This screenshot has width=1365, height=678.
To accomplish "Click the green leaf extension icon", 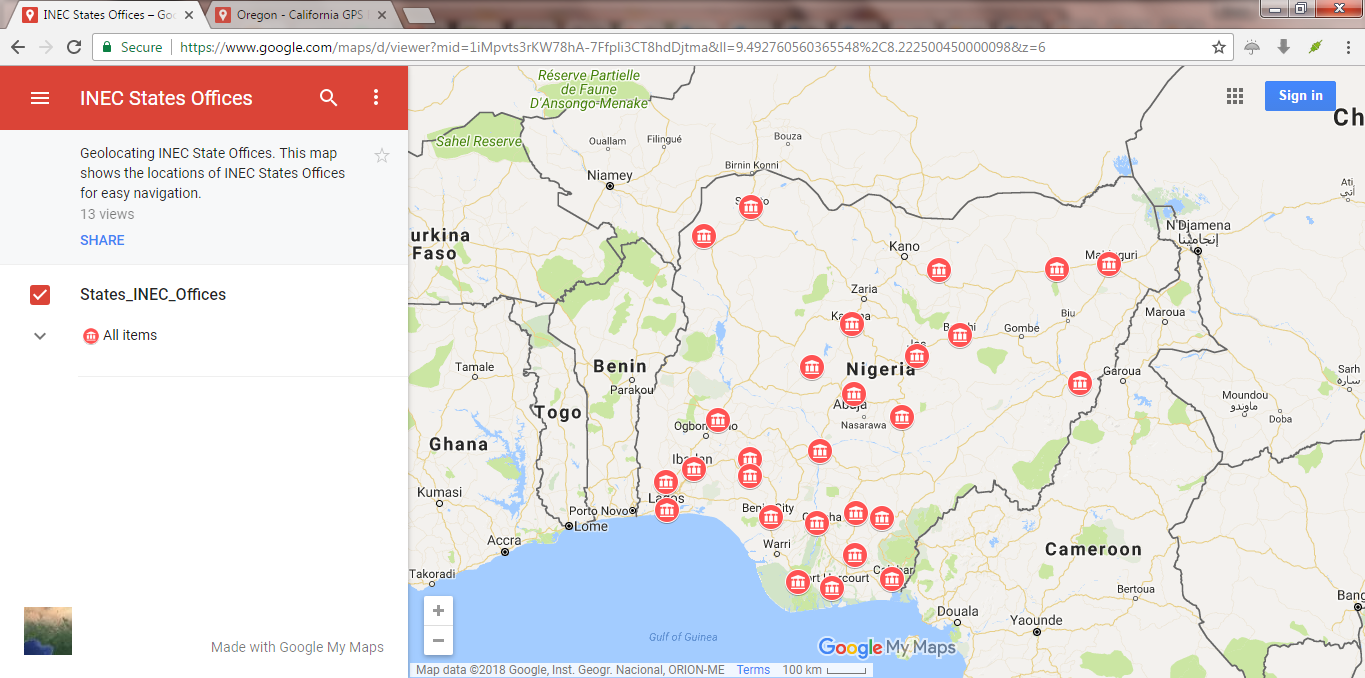I will pyautogui.click(x=1315, y=47).
